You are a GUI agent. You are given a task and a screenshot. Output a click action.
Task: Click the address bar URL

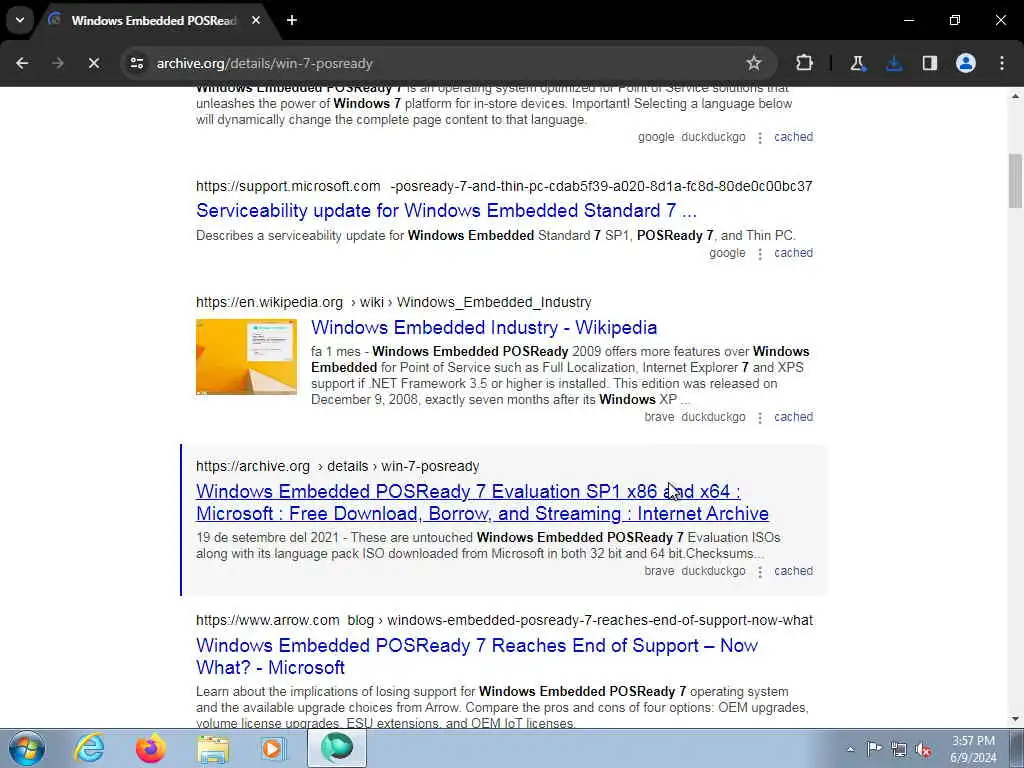(x=264, y=63)
